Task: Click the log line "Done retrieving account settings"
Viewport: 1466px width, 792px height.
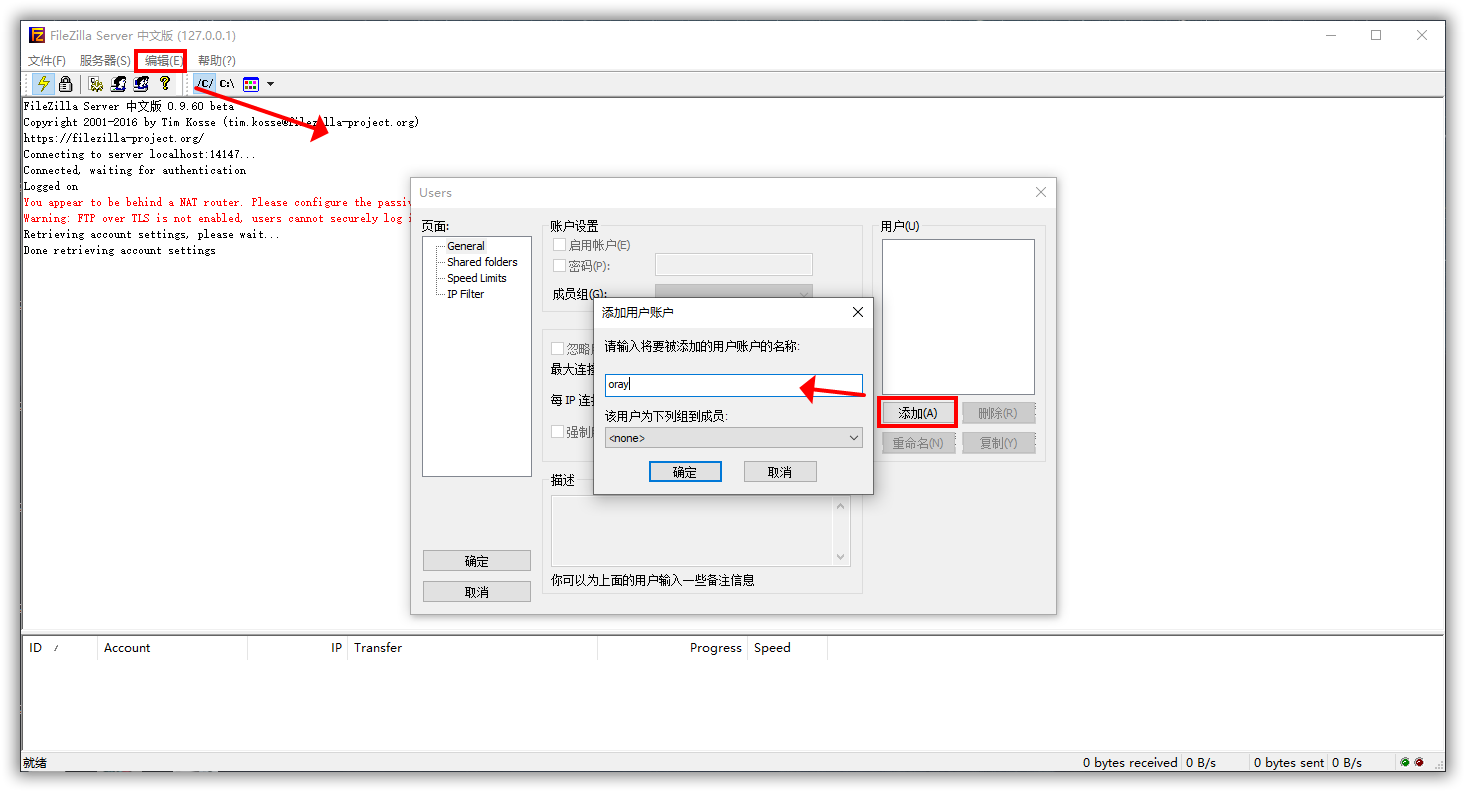Action: tap(120, 250)
